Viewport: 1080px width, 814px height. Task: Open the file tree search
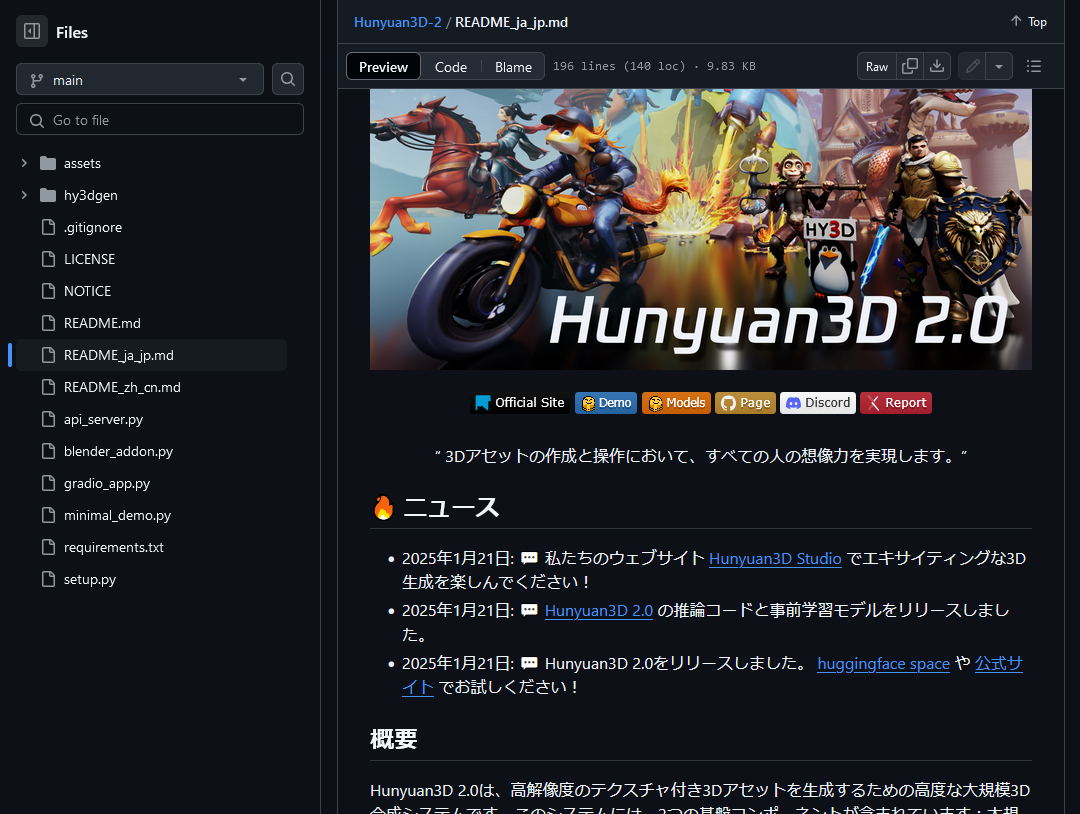(x=287, y=79)
